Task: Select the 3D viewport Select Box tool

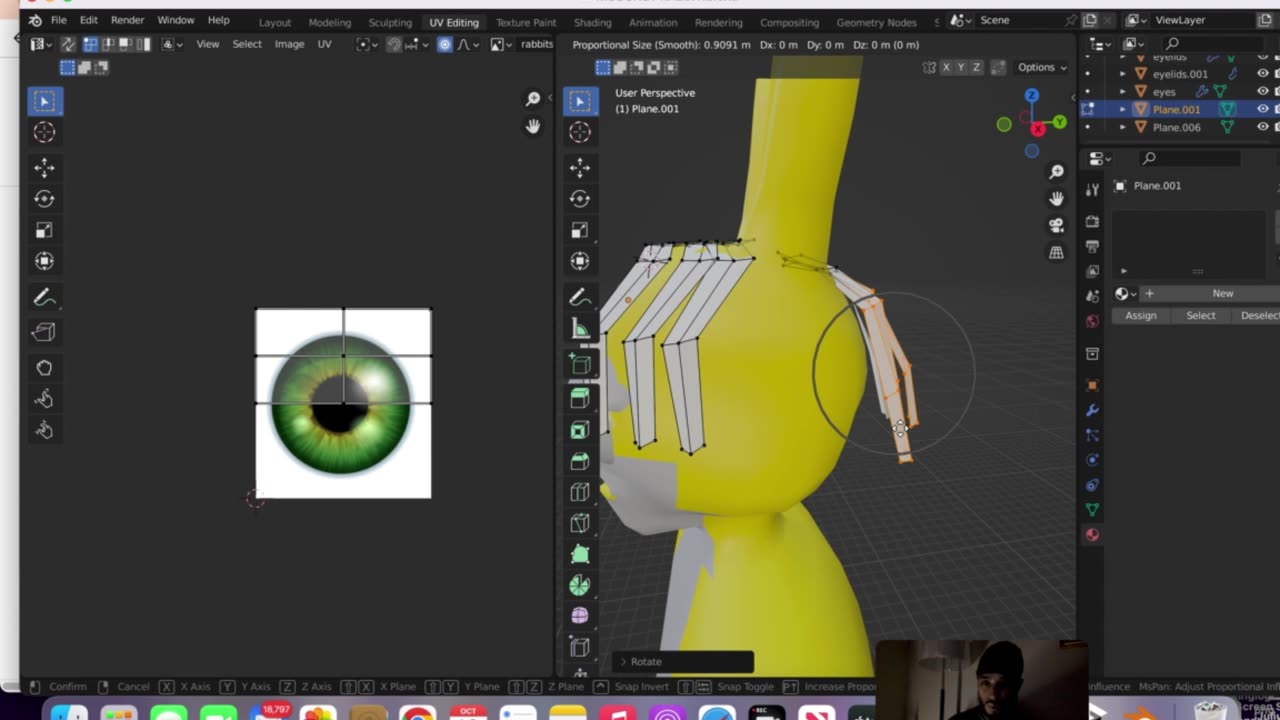Action: (580, 101)
